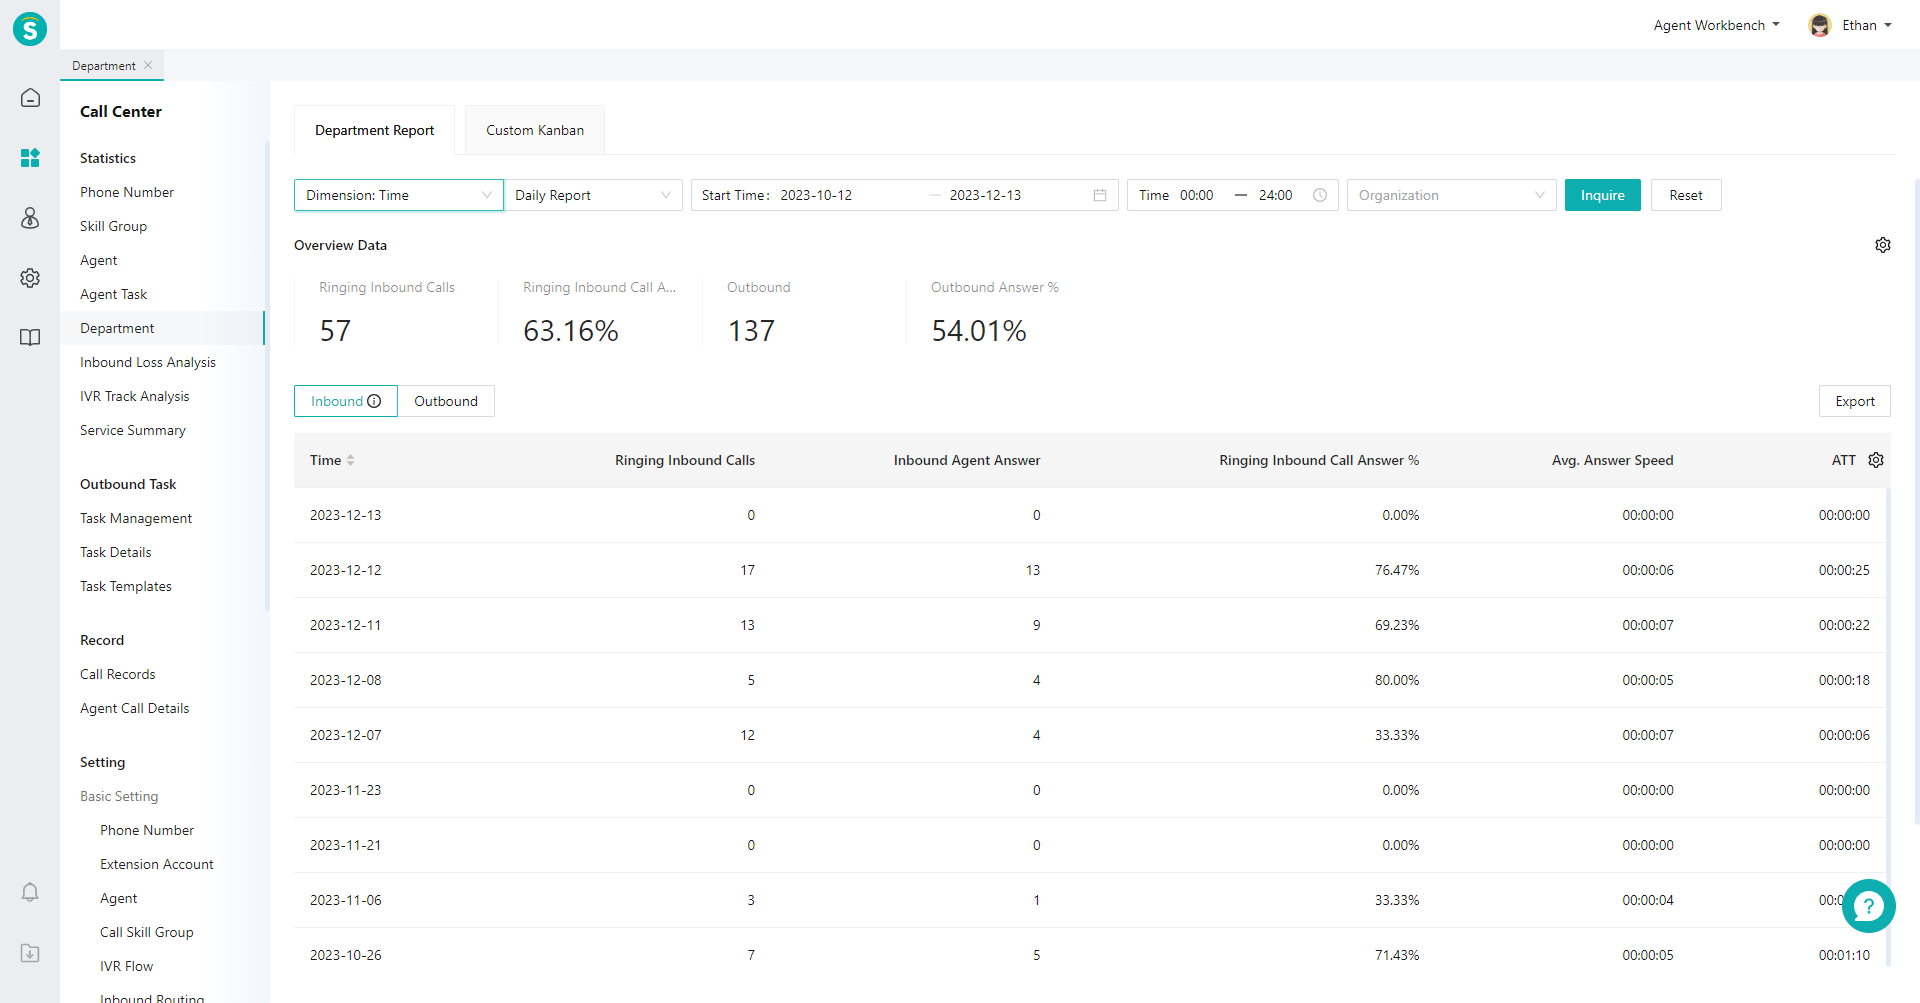Open the agent person icon in left rail
The height and width of the screenshot is (1003, 1920).
30,218
